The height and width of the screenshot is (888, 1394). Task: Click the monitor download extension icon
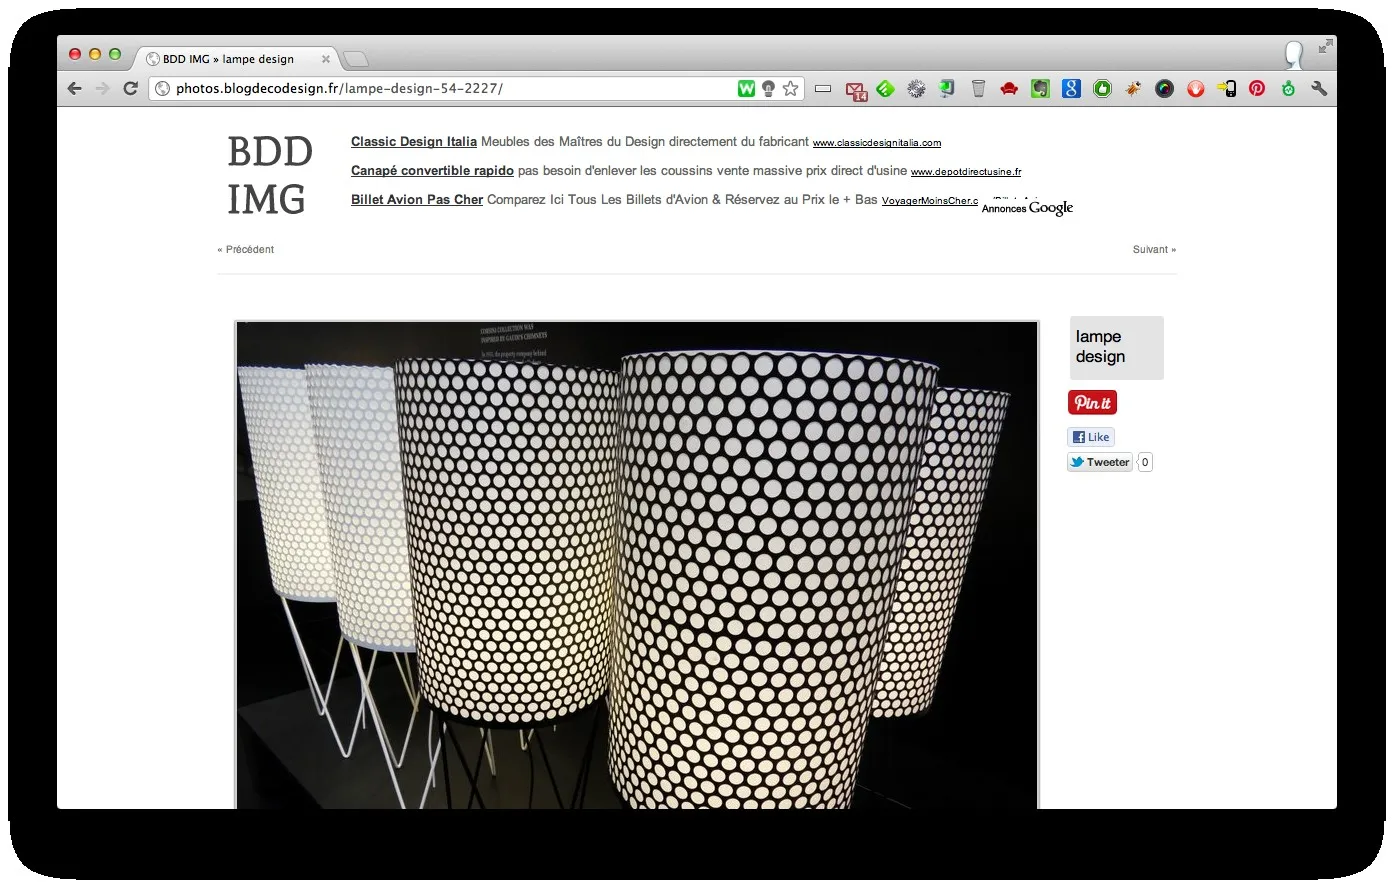pos(947,89)
